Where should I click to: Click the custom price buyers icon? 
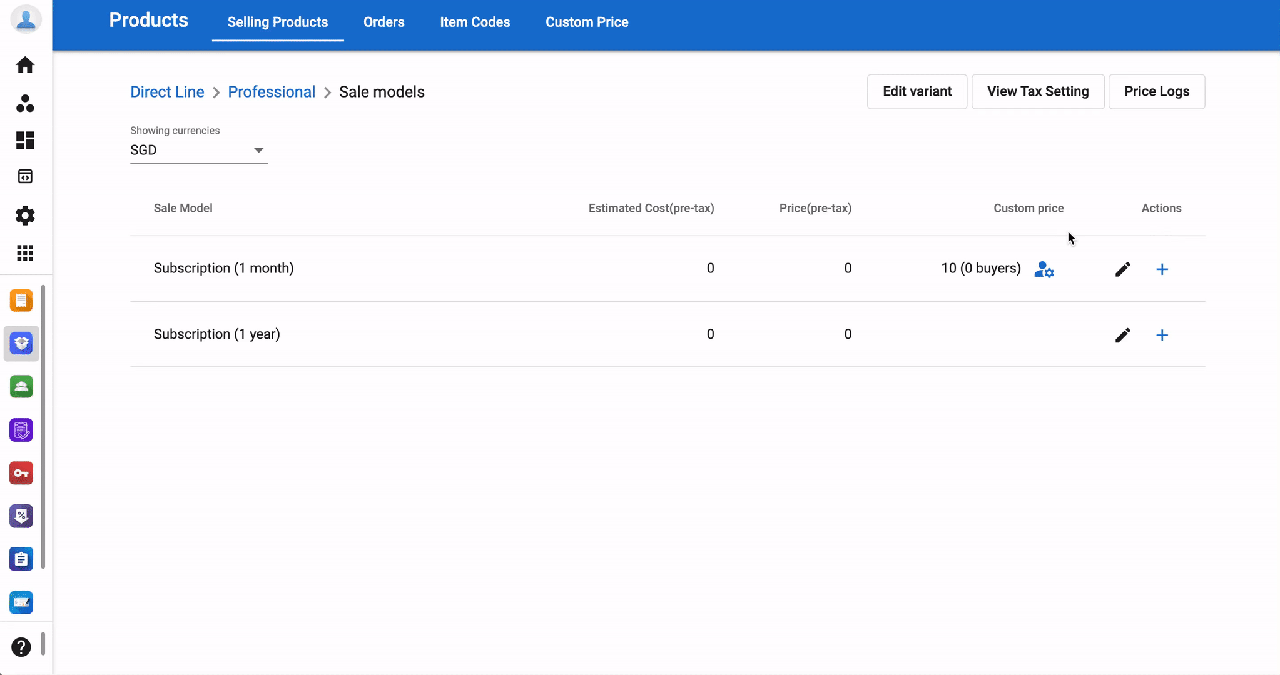1044,269
